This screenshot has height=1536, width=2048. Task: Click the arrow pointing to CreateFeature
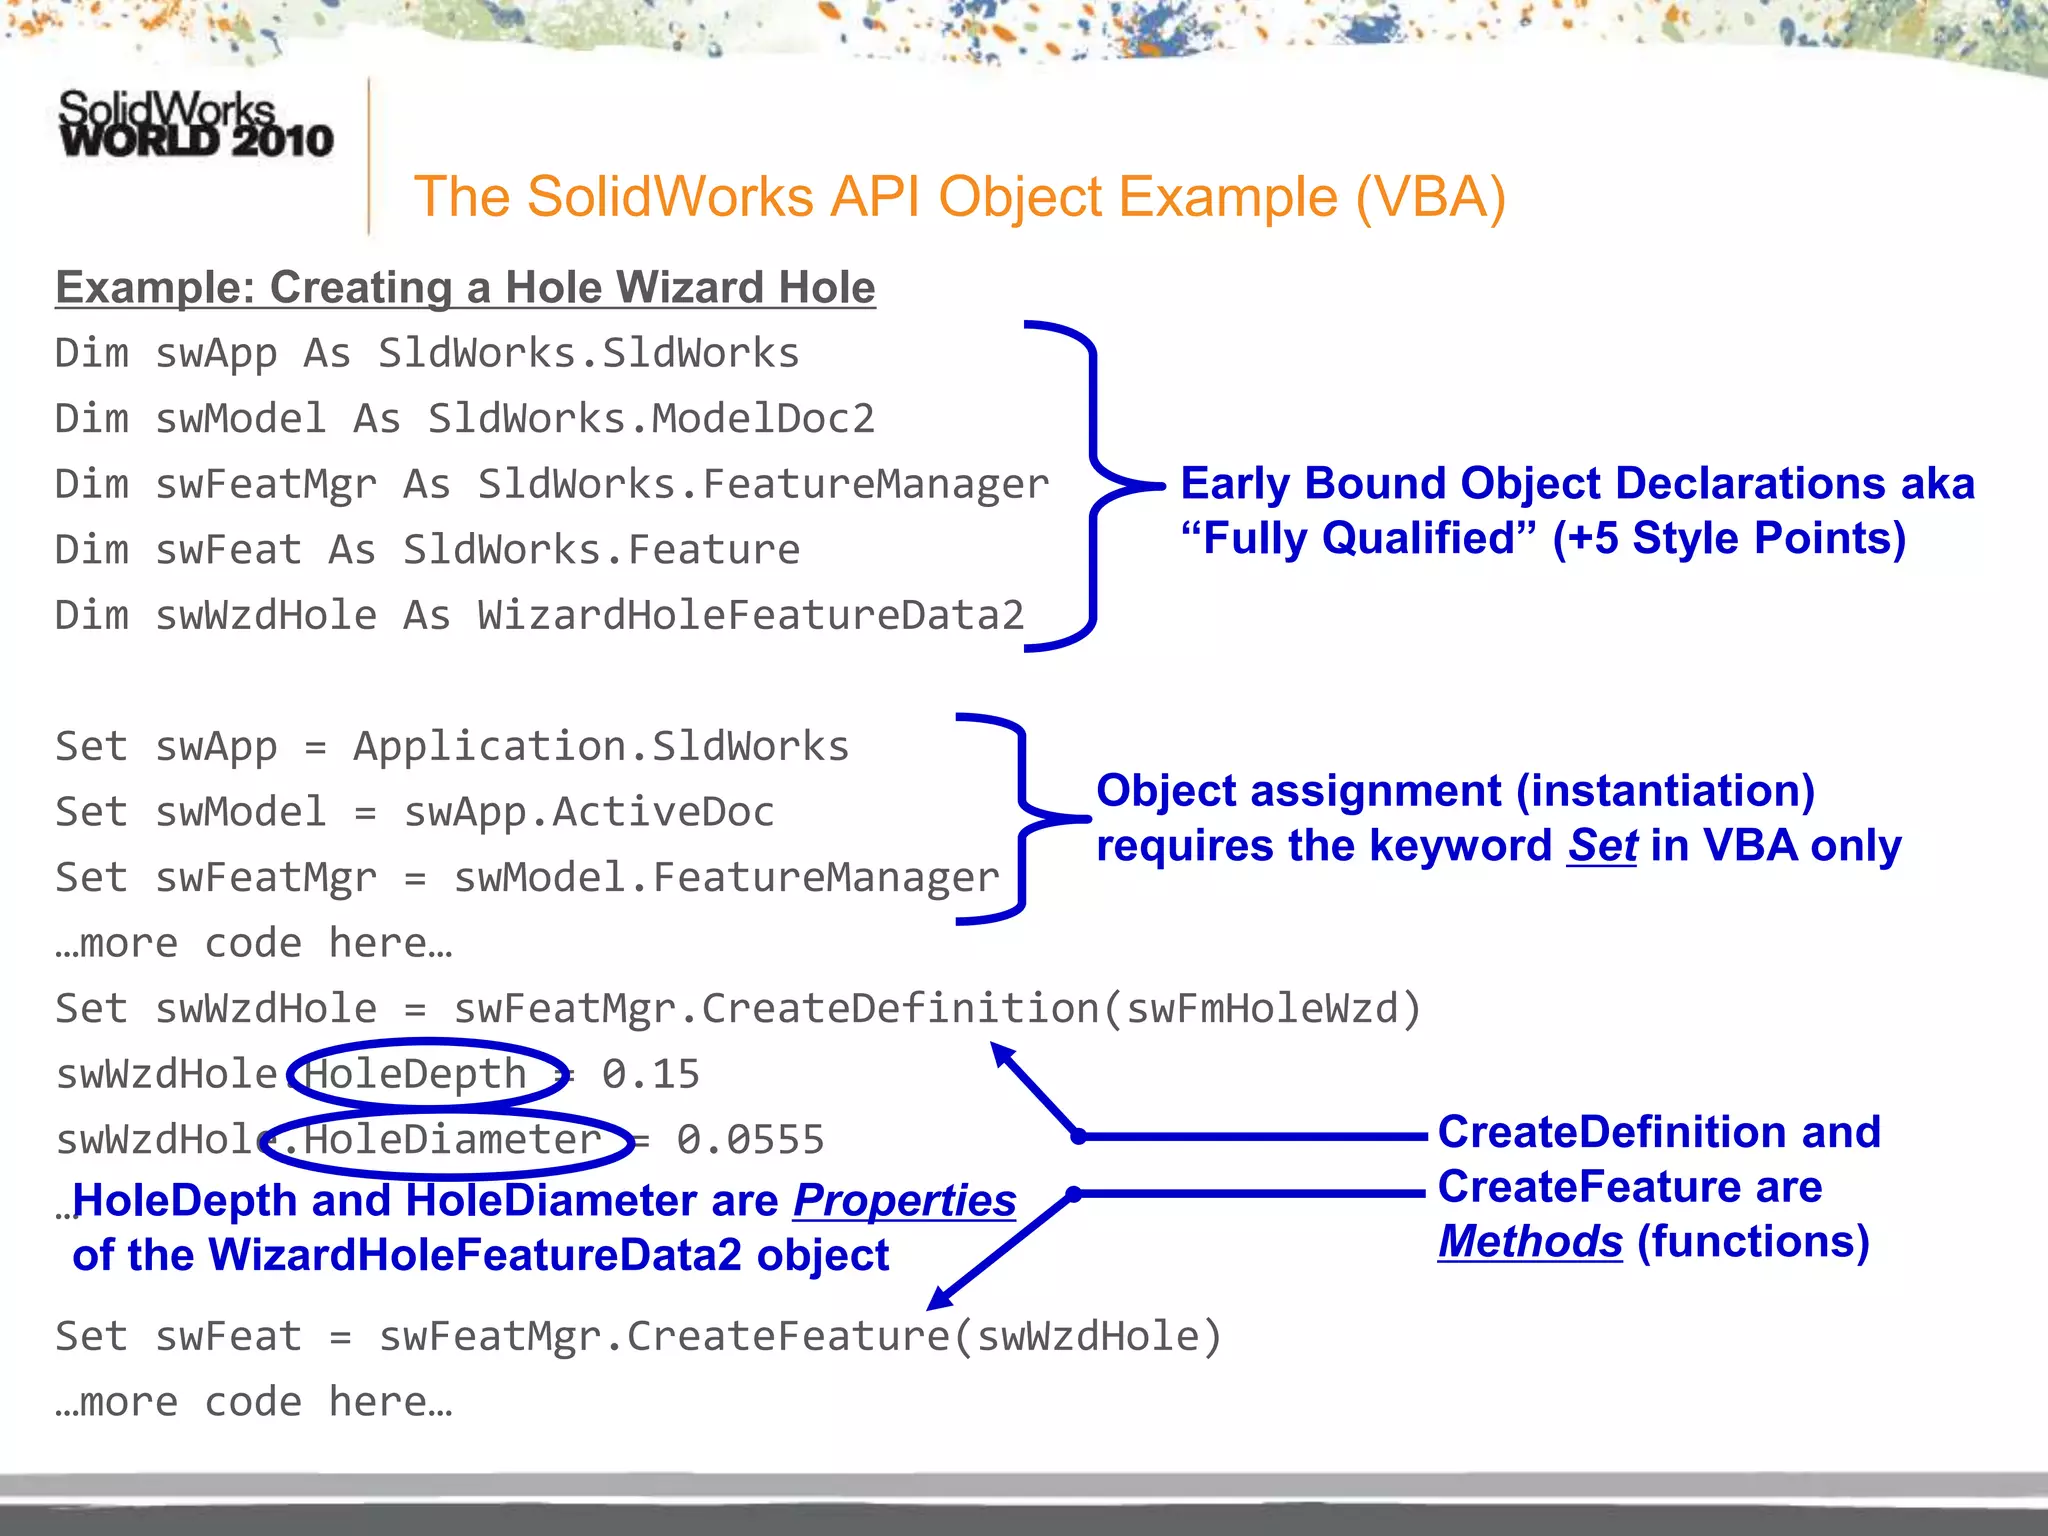[1000, 1250]
